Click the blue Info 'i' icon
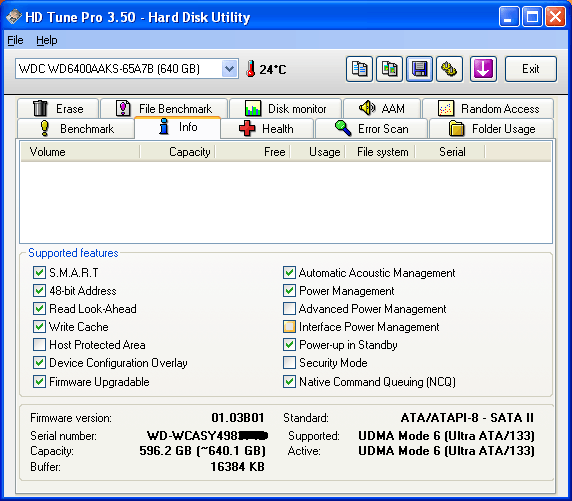 tap(164, 127)
